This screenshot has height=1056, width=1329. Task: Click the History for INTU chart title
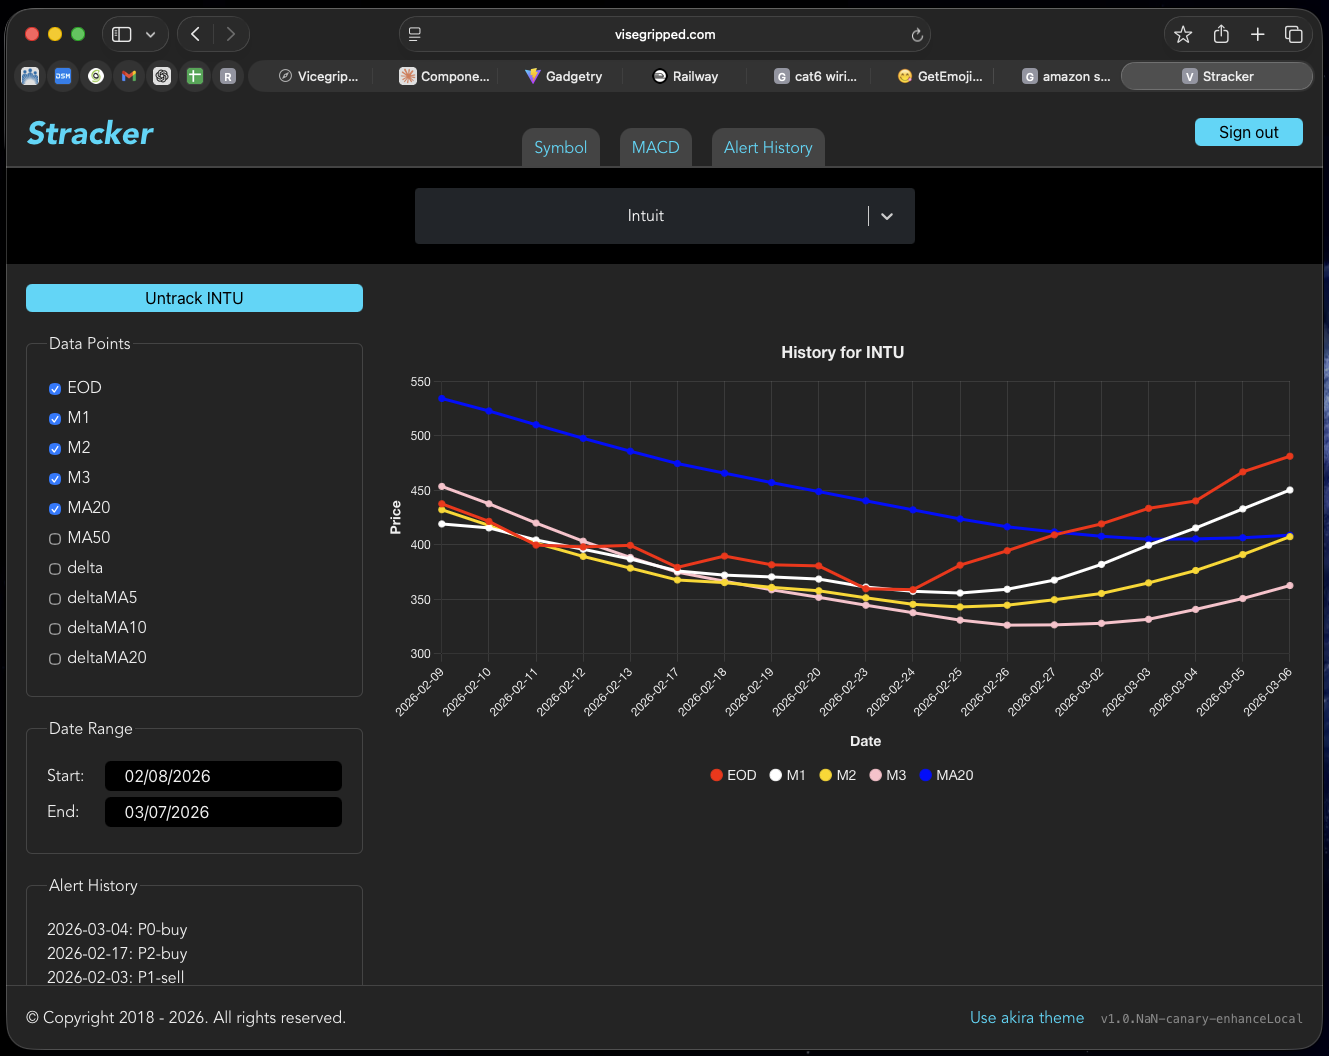pos(842,352)
